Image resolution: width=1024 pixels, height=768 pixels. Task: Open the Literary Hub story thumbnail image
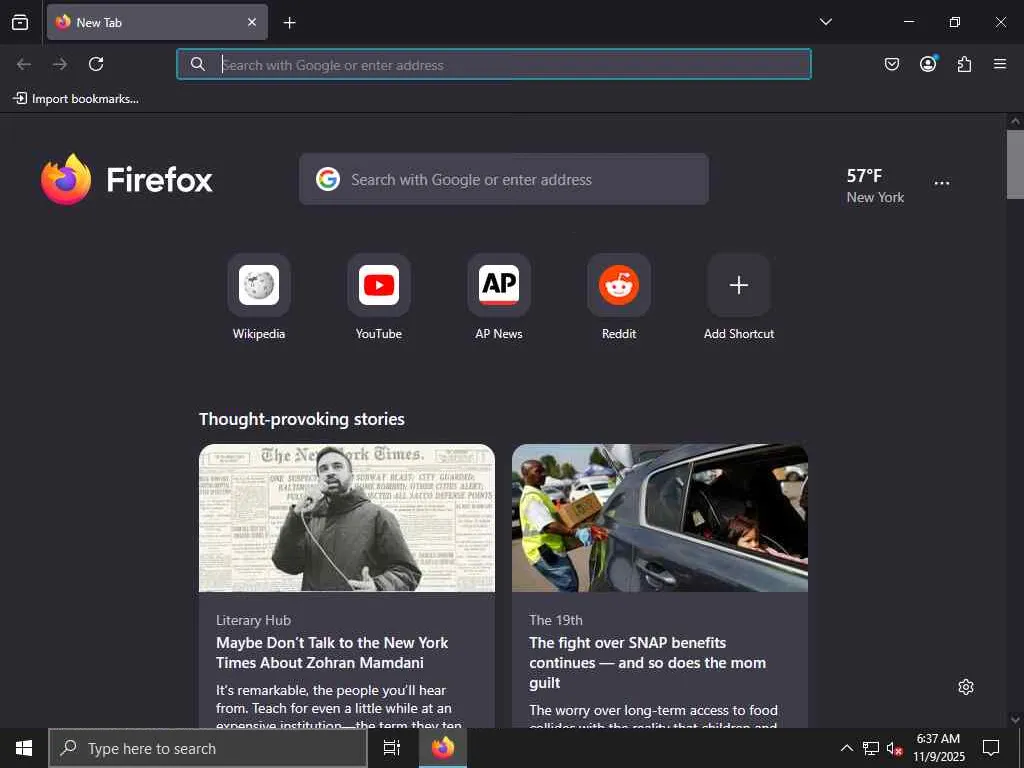click(x=347, y=518)
